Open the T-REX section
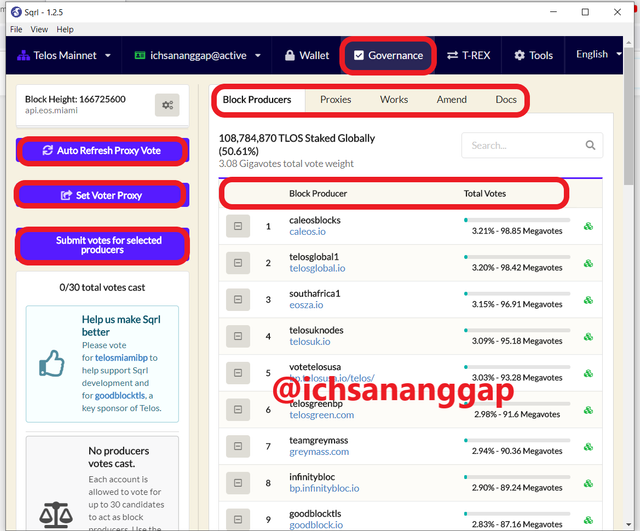Screen dimensions: 640x531 pos(468,56)
